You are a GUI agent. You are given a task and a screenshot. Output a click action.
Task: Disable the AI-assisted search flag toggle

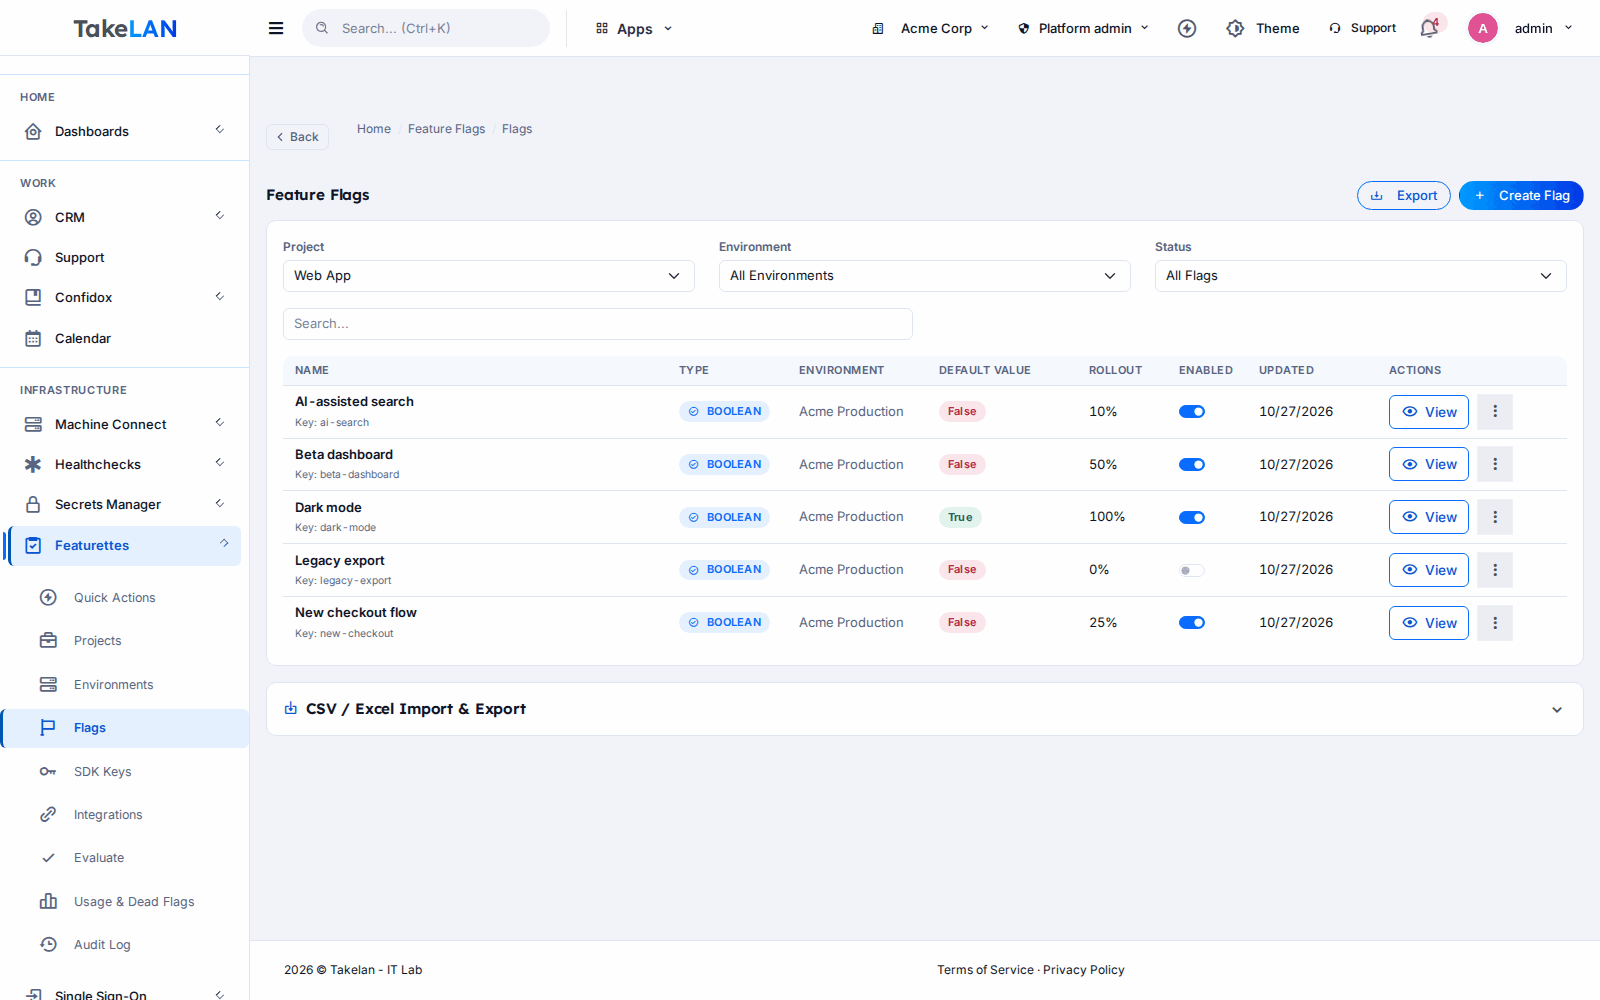[x=1192, y=412]
